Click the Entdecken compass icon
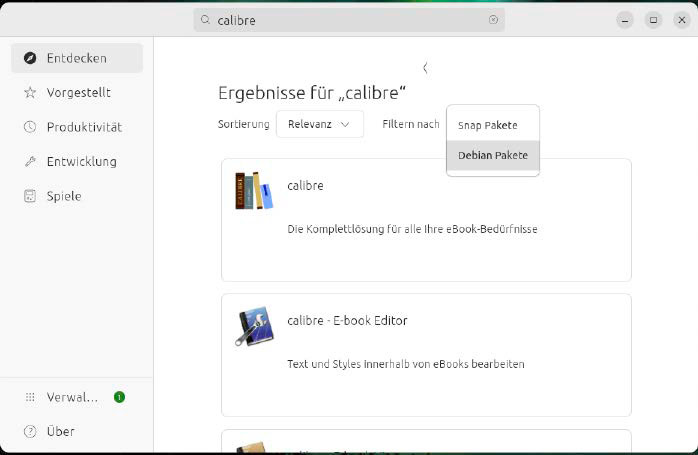Image resolution: width=698 pixels, height=455 pixels. click(x=30, y=58)
